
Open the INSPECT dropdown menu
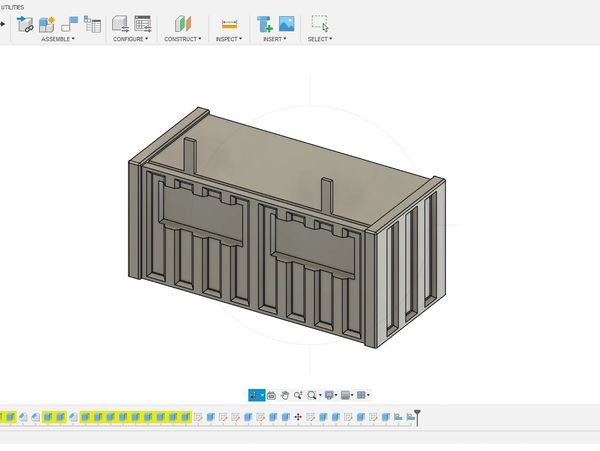click(x=229, y=39)
